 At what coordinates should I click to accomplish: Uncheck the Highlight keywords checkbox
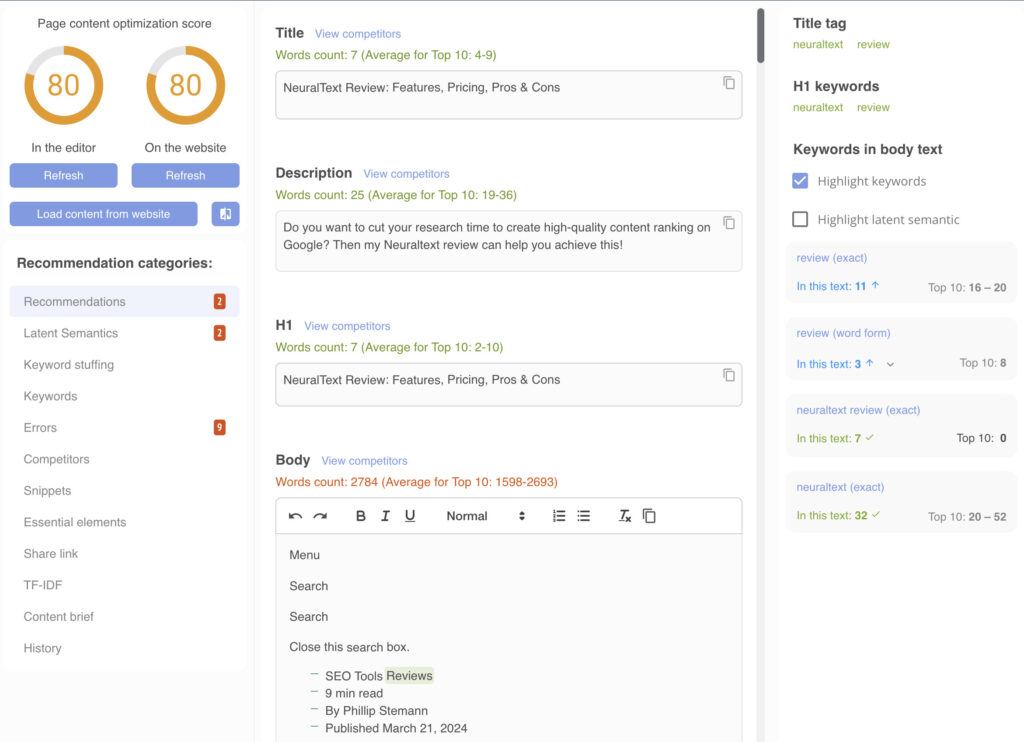click(798, 181)
